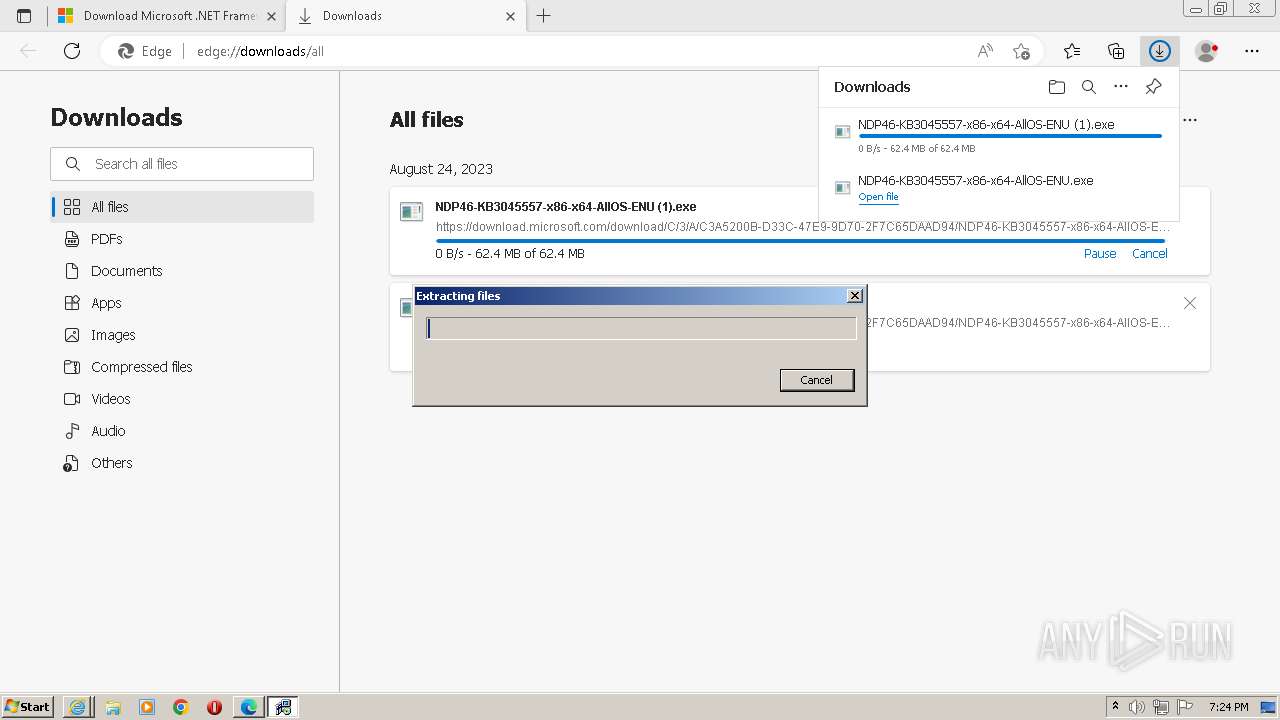Add this page to favorites
Screen dimensions: 1280x720
[x=1021, y=51]
